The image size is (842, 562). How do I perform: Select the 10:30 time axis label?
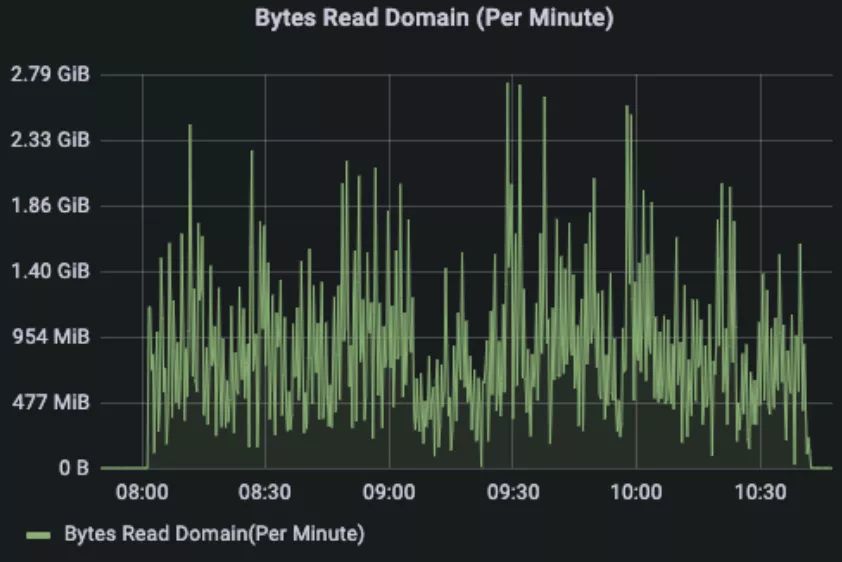pyautogui.click(x=760, y=492)
